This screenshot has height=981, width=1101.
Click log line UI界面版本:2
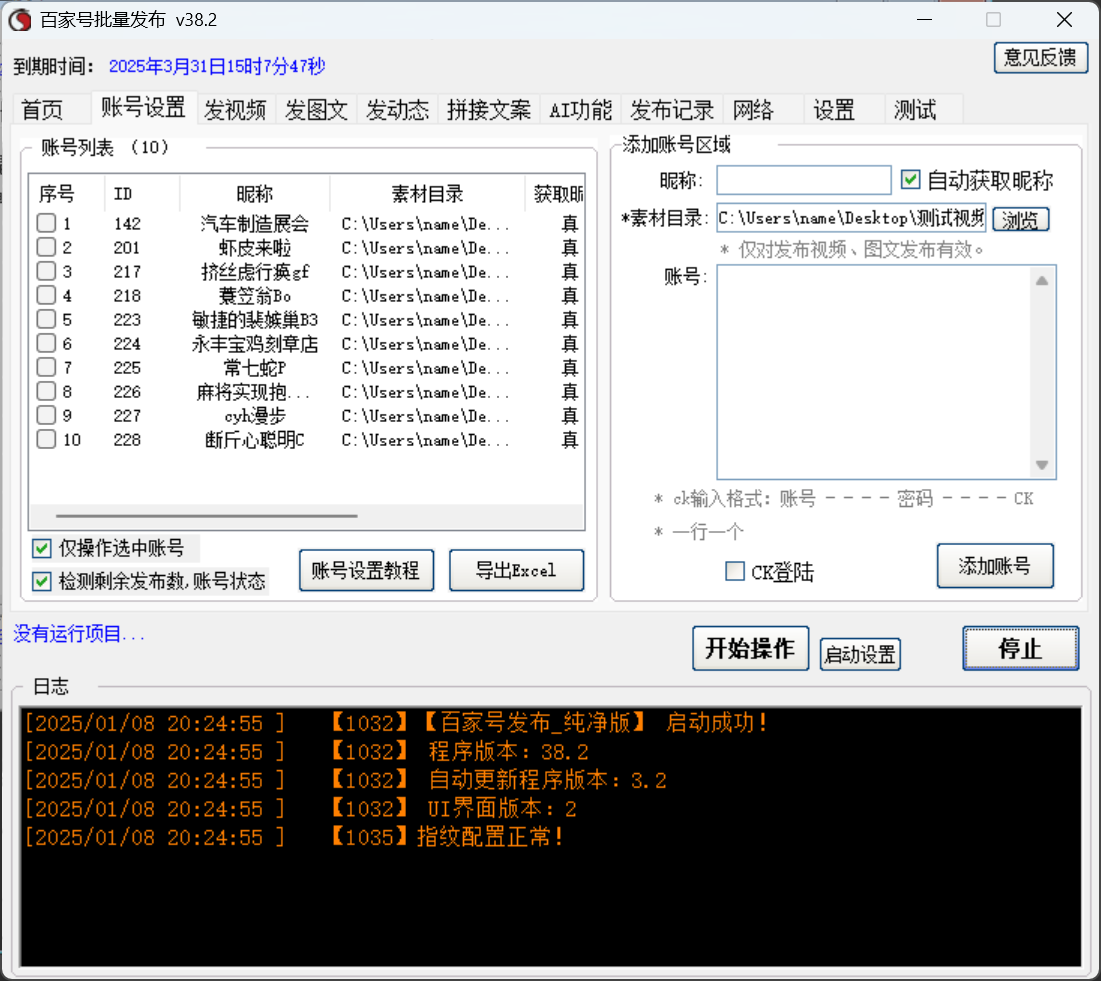pos(502,809)
